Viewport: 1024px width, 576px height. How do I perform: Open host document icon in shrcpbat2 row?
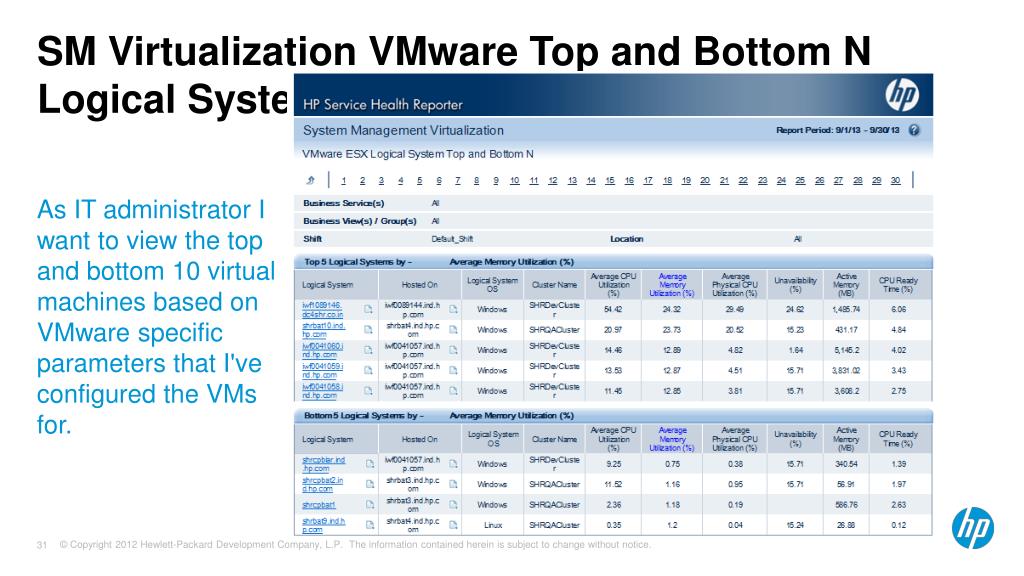(x=453, y=484)
